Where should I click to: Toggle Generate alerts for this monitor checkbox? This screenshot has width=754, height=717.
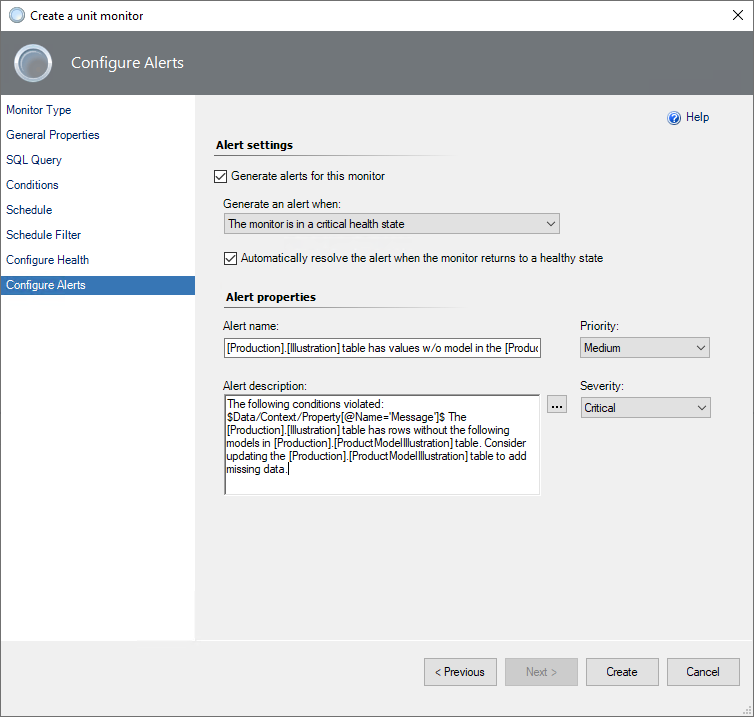[220, 176]
